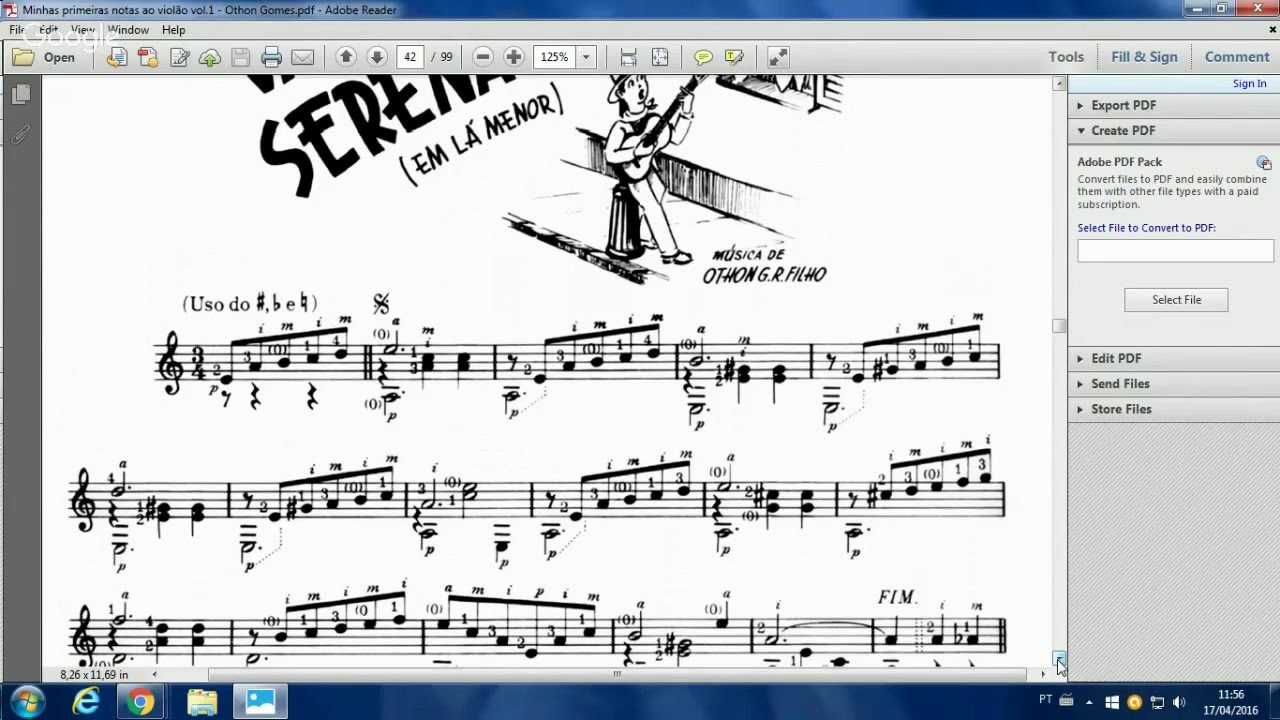This screenshot has height=720, width=1280.
Task: Click the Create PDF toolbar icon
Action: [x=148, y=57]
